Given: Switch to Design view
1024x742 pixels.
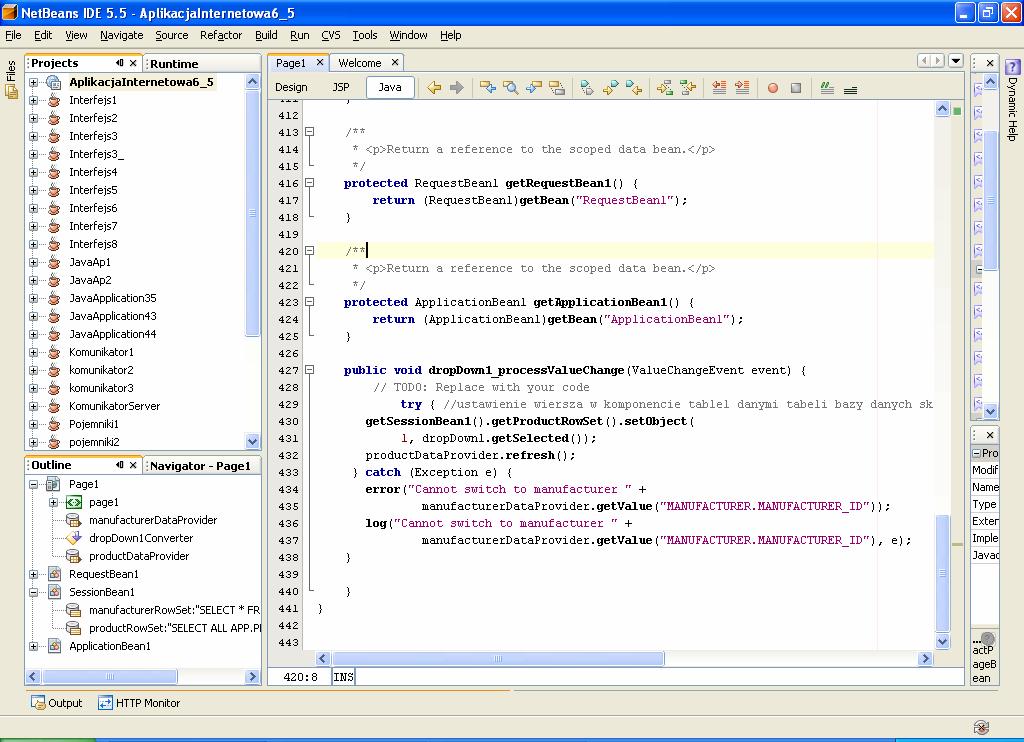Looking at the screenshot, I should point(291,87).
